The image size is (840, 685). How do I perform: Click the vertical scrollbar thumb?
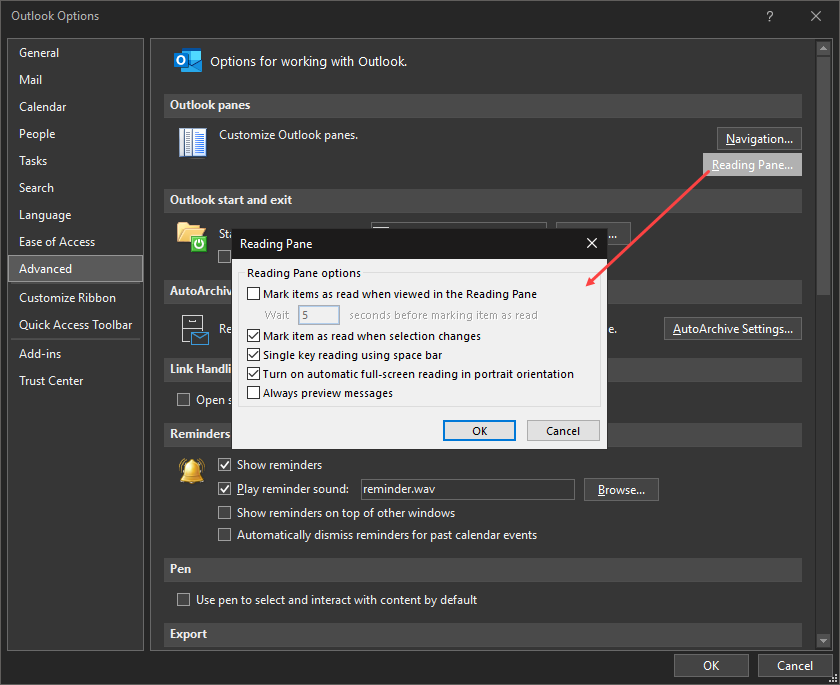coord(823,175)
